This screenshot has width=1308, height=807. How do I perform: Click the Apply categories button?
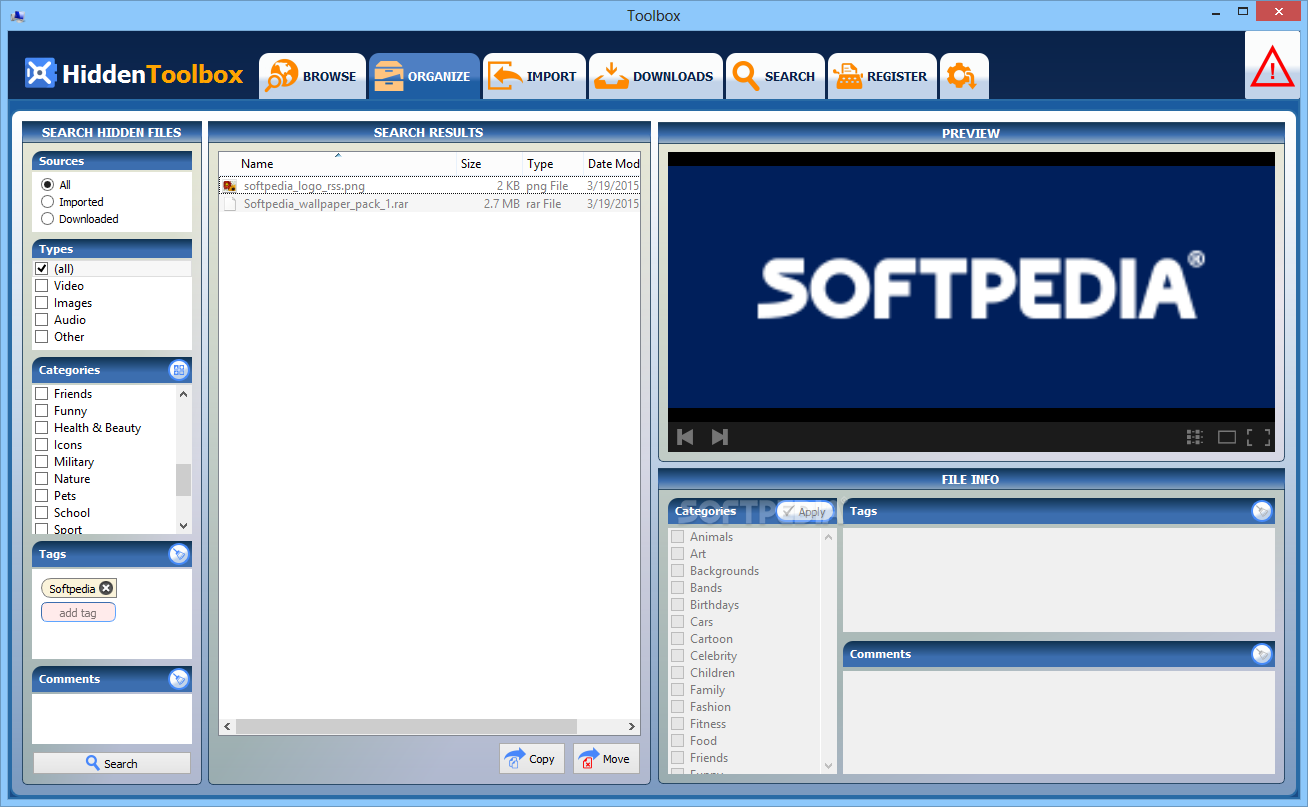[x=805, y=511]
